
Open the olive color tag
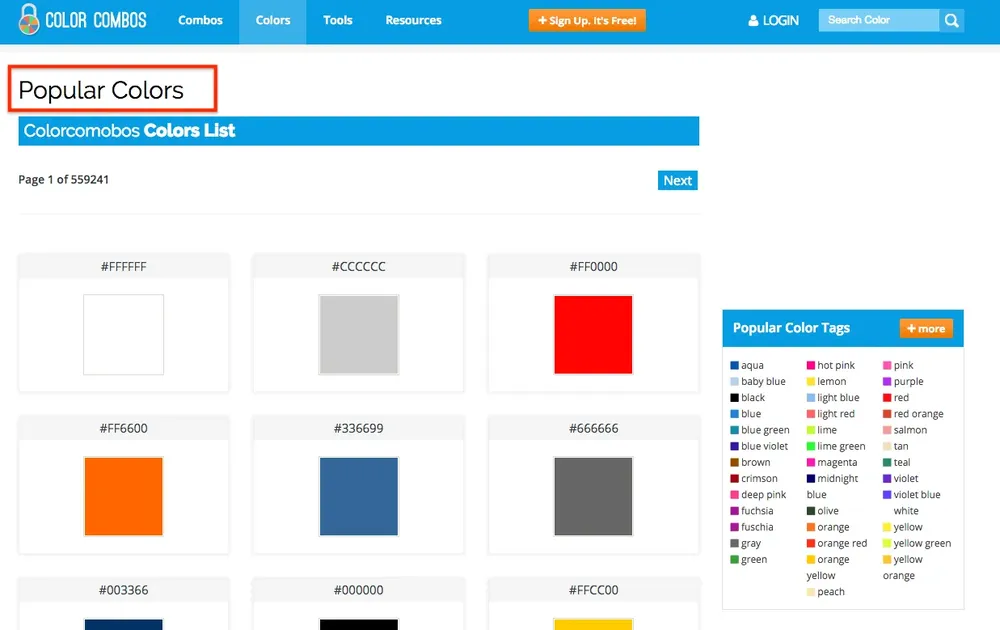(828, 511)
